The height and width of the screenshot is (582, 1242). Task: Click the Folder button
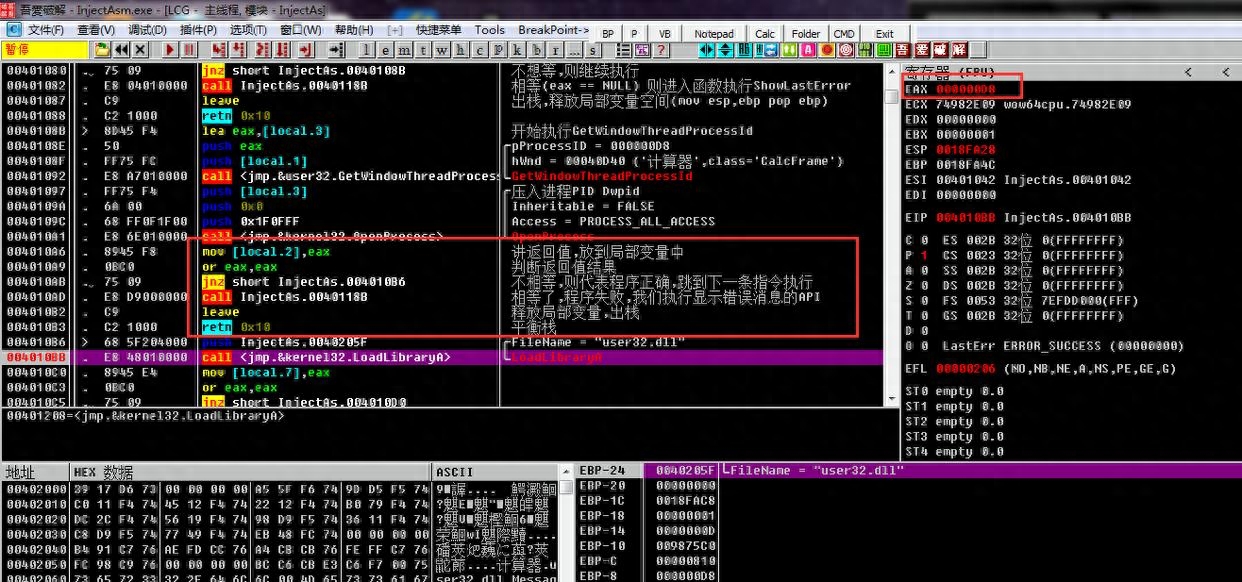[x=806, y=33]
